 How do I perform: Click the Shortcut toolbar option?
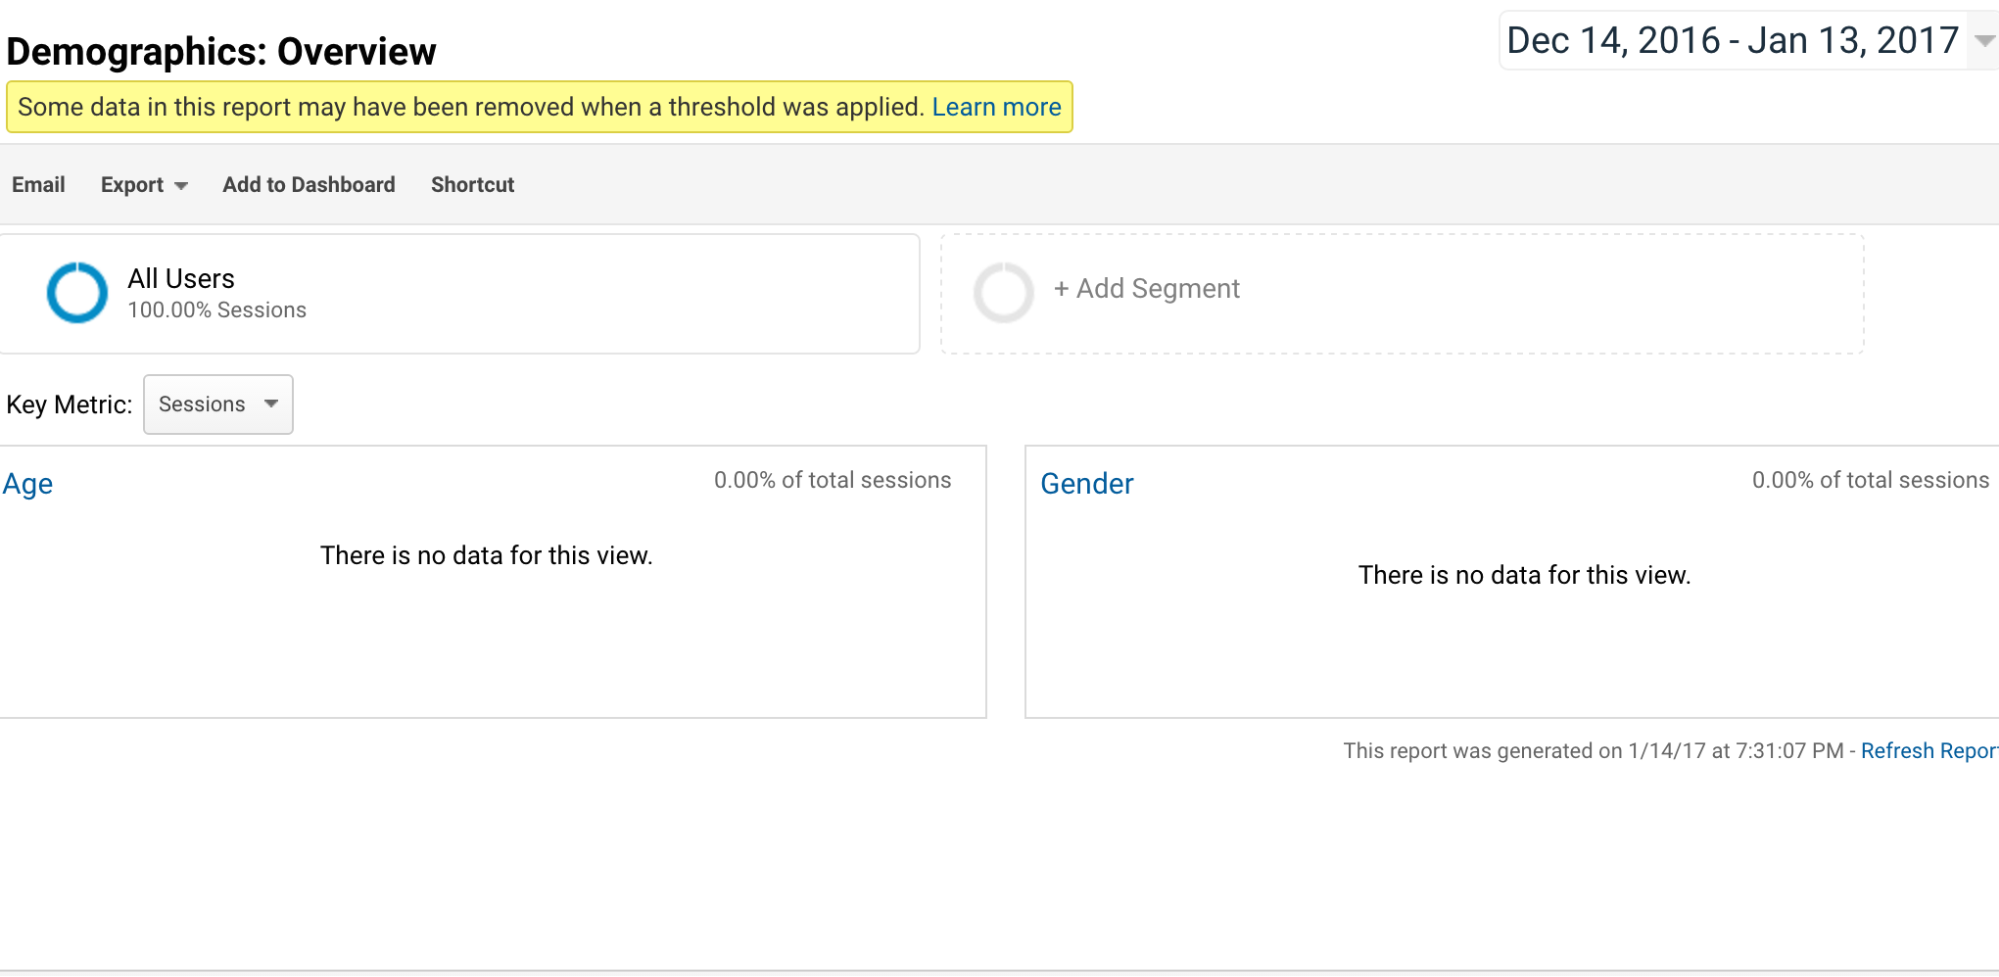(472, 185)
